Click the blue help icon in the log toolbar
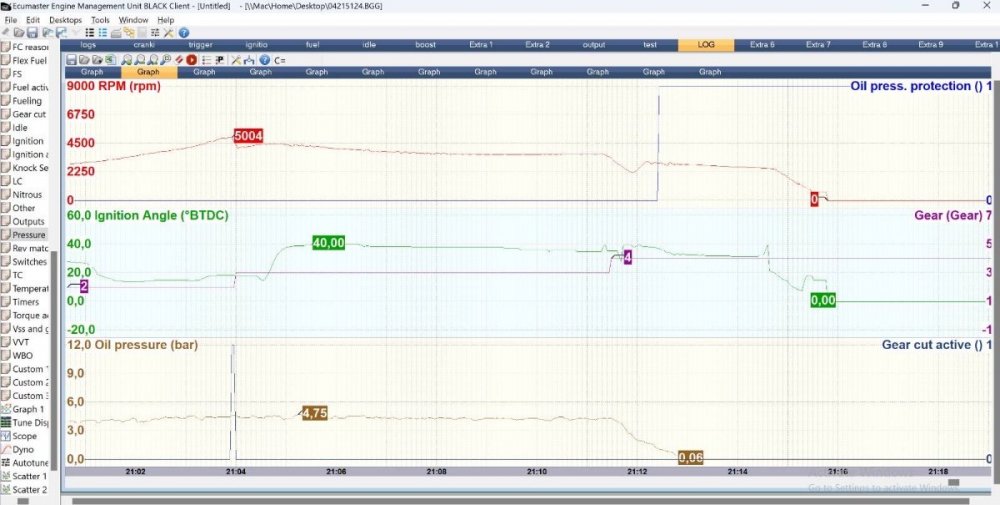 pos(263,60)
